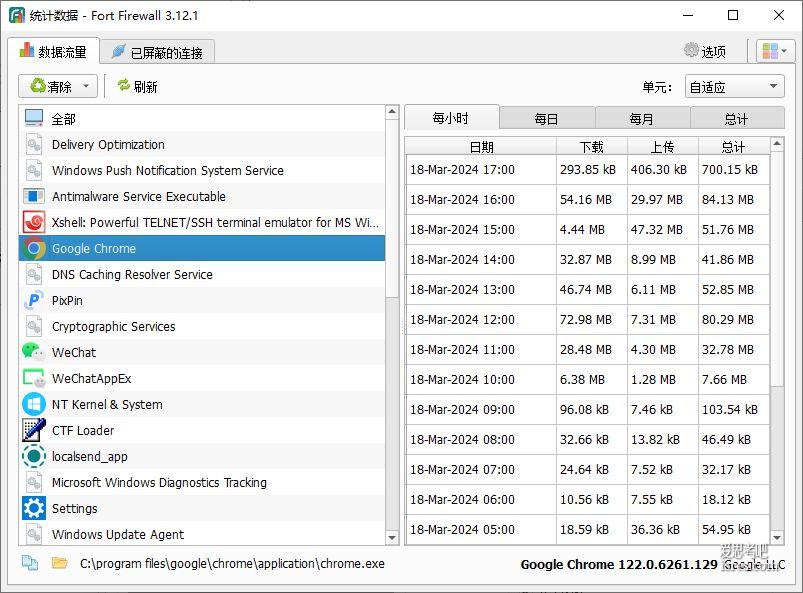Click the WeChatAppEx icon
The width and height of the screenshot is (803, 593).
[x=34, y=378]
